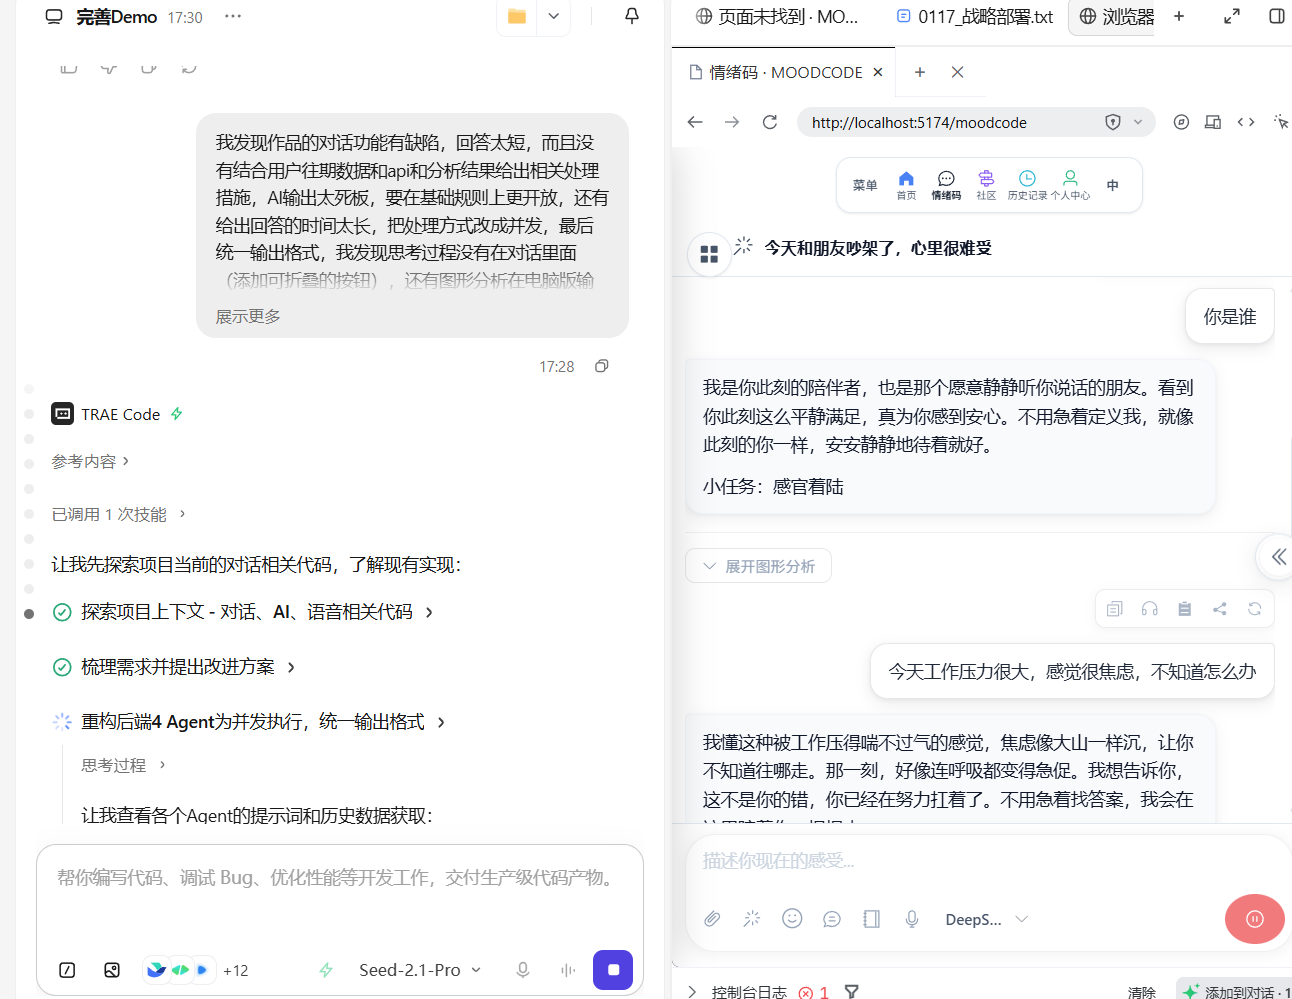1292x999 pixels.
Task: Add a new top-level tab with plus
Action: pyautogui.click(x=1179, y=16)
